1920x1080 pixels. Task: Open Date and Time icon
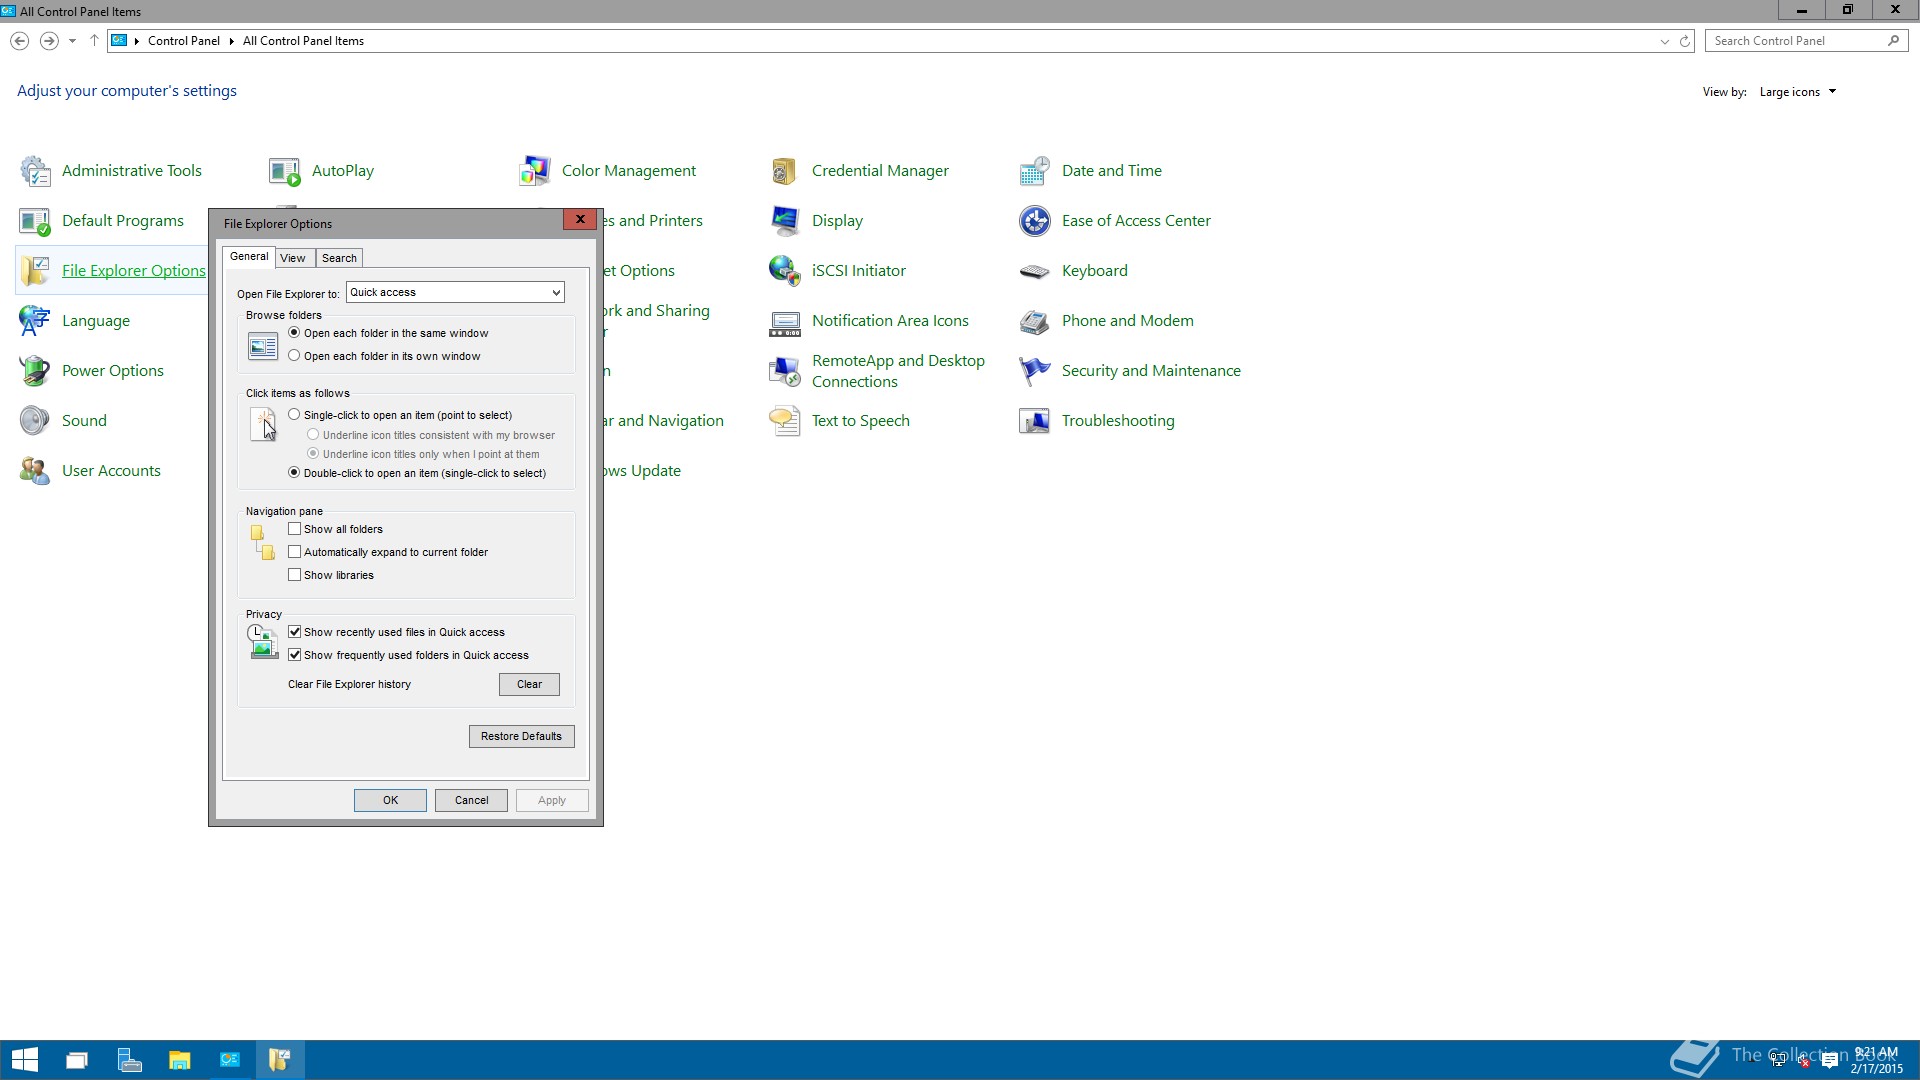[1035, 171]
